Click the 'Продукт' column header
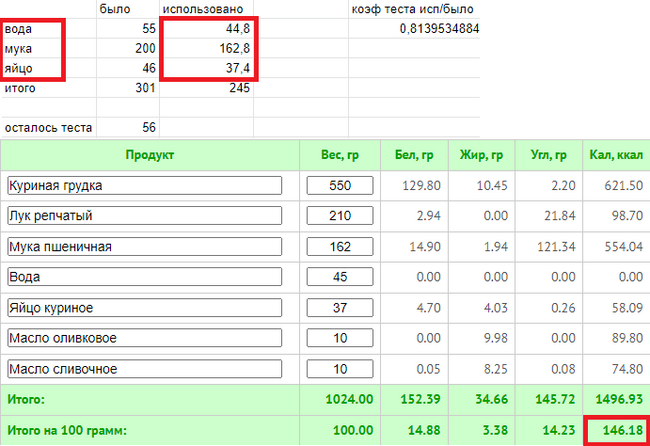This screenshot has width=650, height=446. click(150, 155)
